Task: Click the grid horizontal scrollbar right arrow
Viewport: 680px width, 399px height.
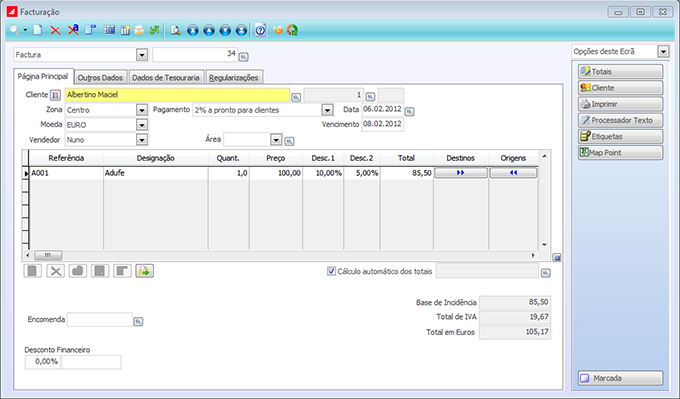Action: coord(533,255)
